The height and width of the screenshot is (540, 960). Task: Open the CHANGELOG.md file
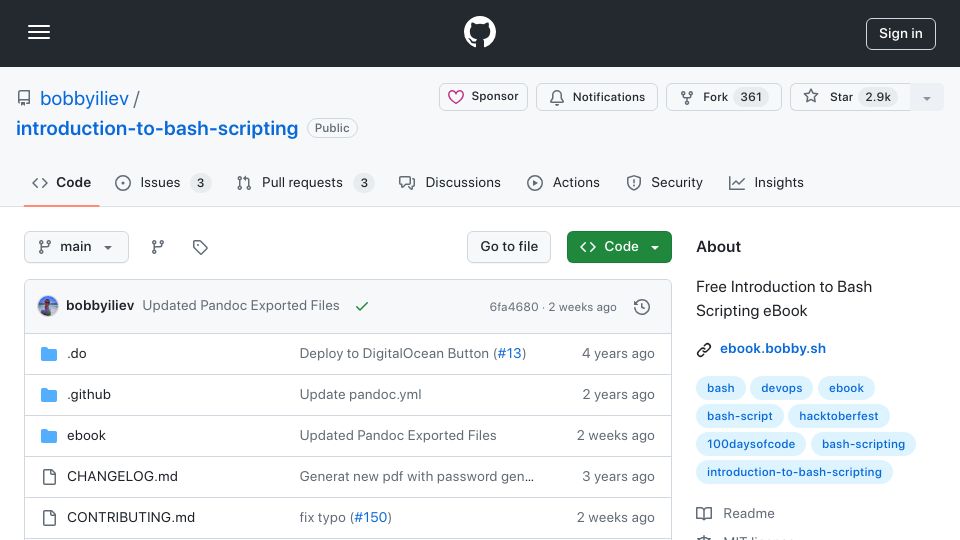122,476
